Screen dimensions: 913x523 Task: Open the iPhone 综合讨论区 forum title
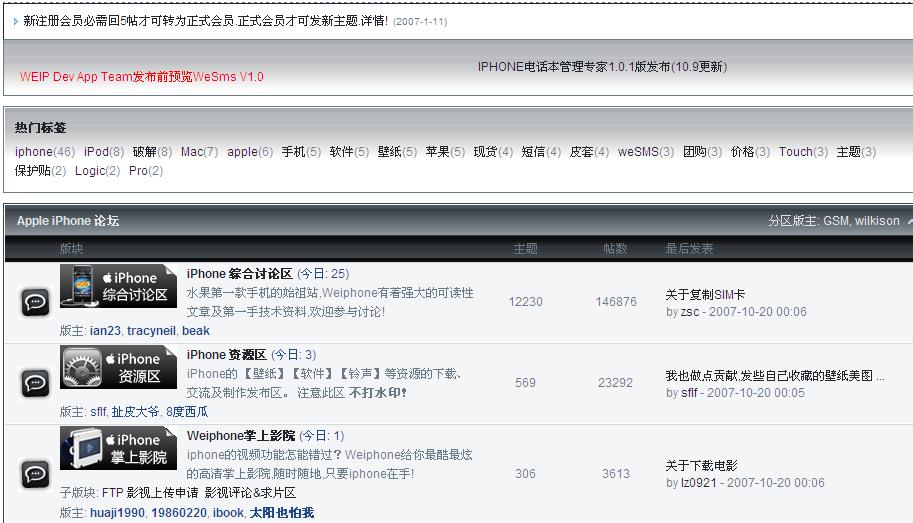(239, 274)
